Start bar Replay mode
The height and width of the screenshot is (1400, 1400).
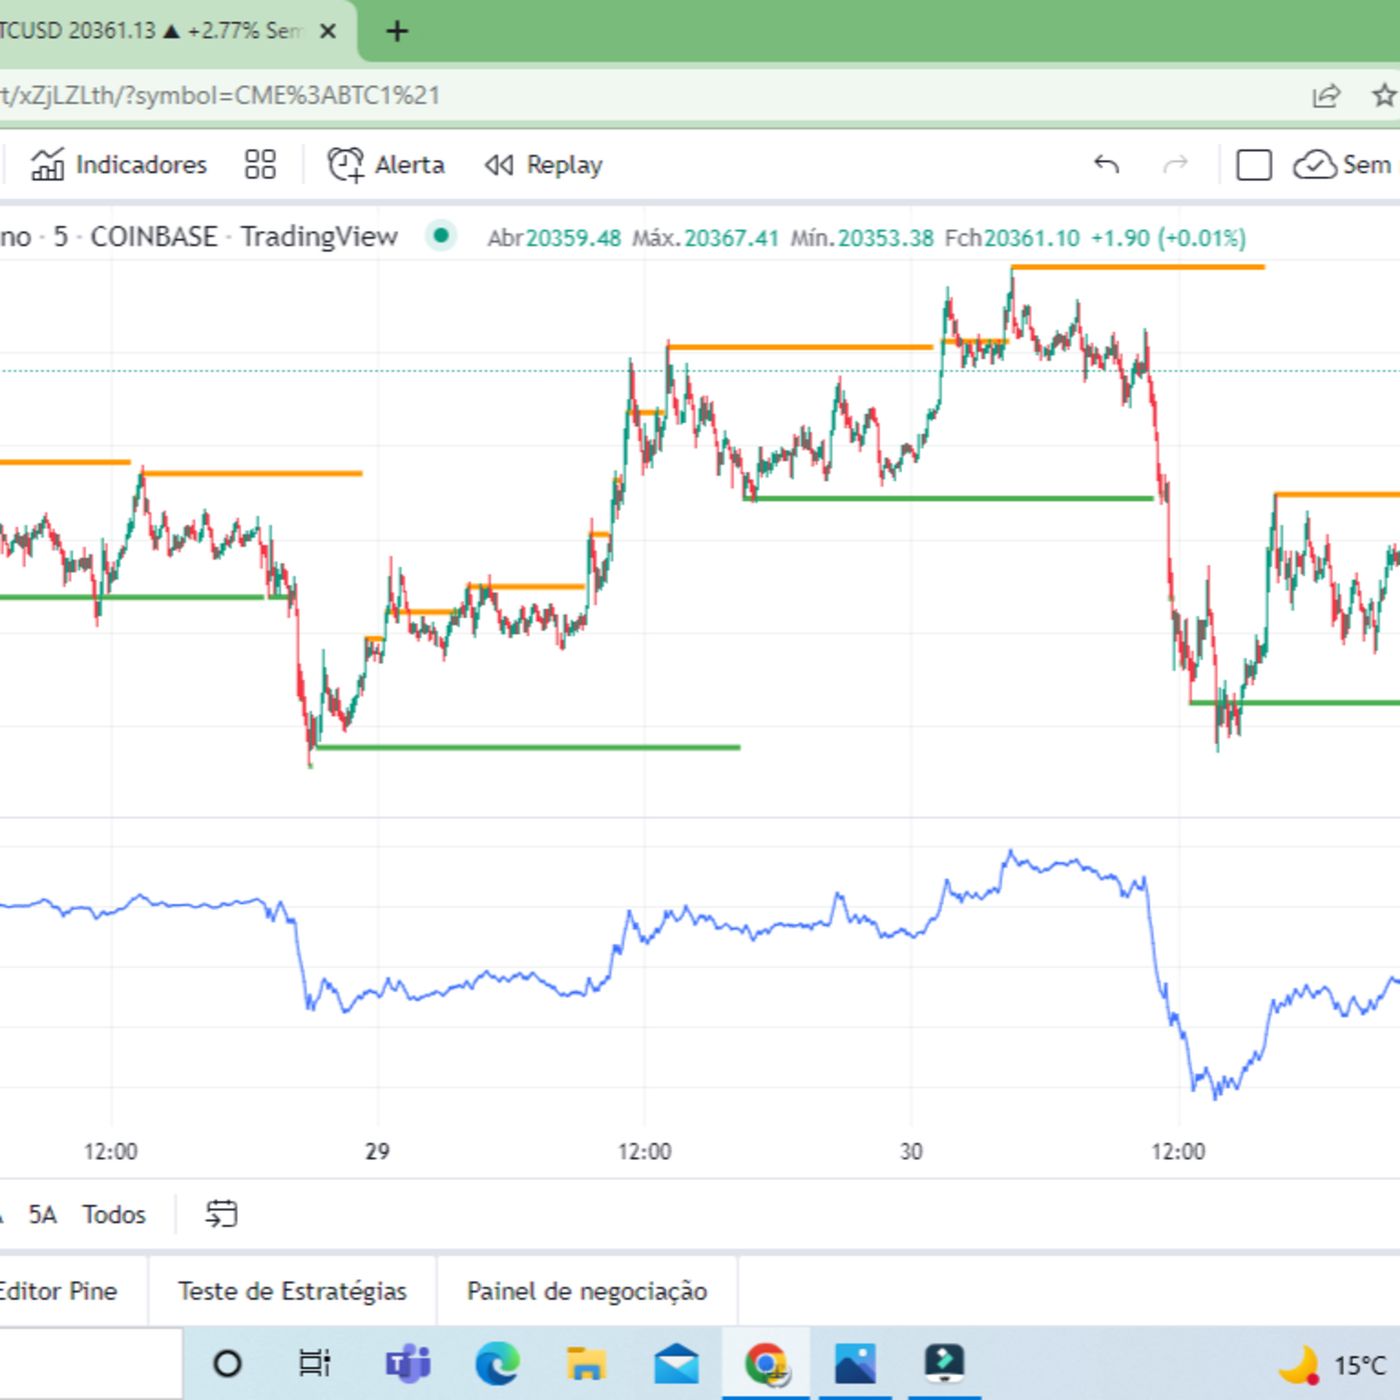click(x=544, y=165)
